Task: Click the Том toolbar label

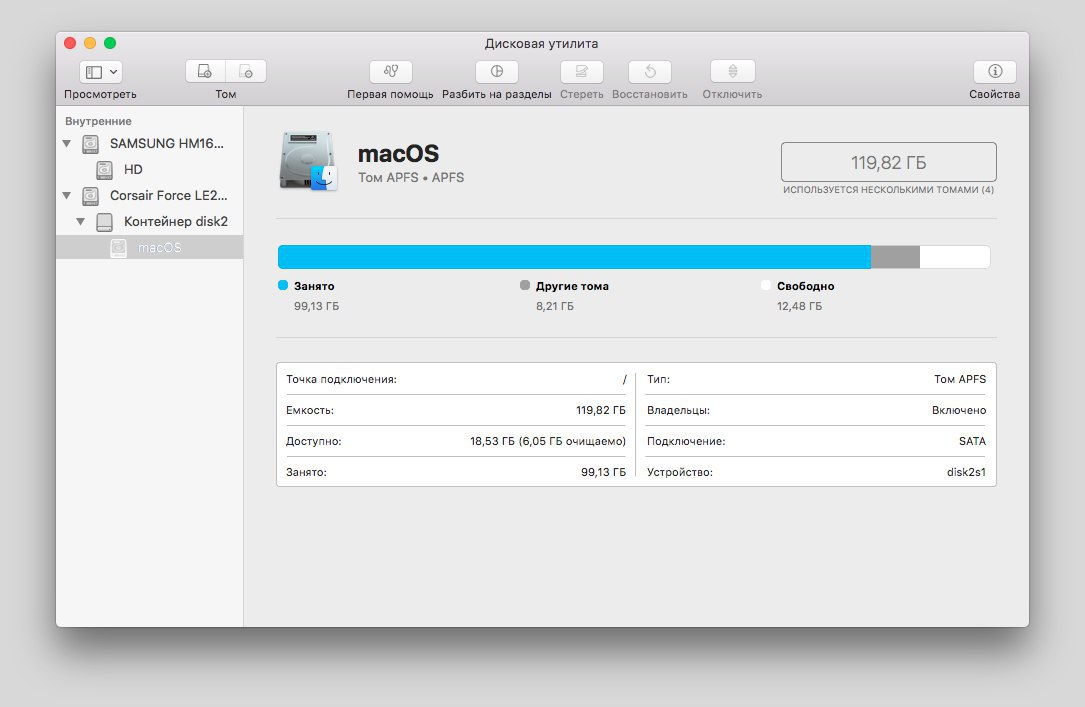Action: tap(226, 94)
